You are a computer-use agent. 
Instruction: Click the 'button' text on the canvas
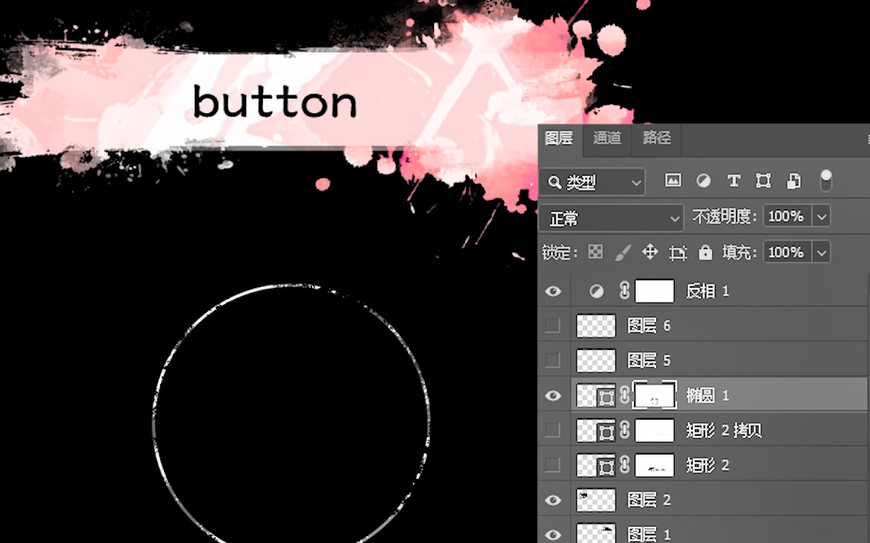click(275, 102)
